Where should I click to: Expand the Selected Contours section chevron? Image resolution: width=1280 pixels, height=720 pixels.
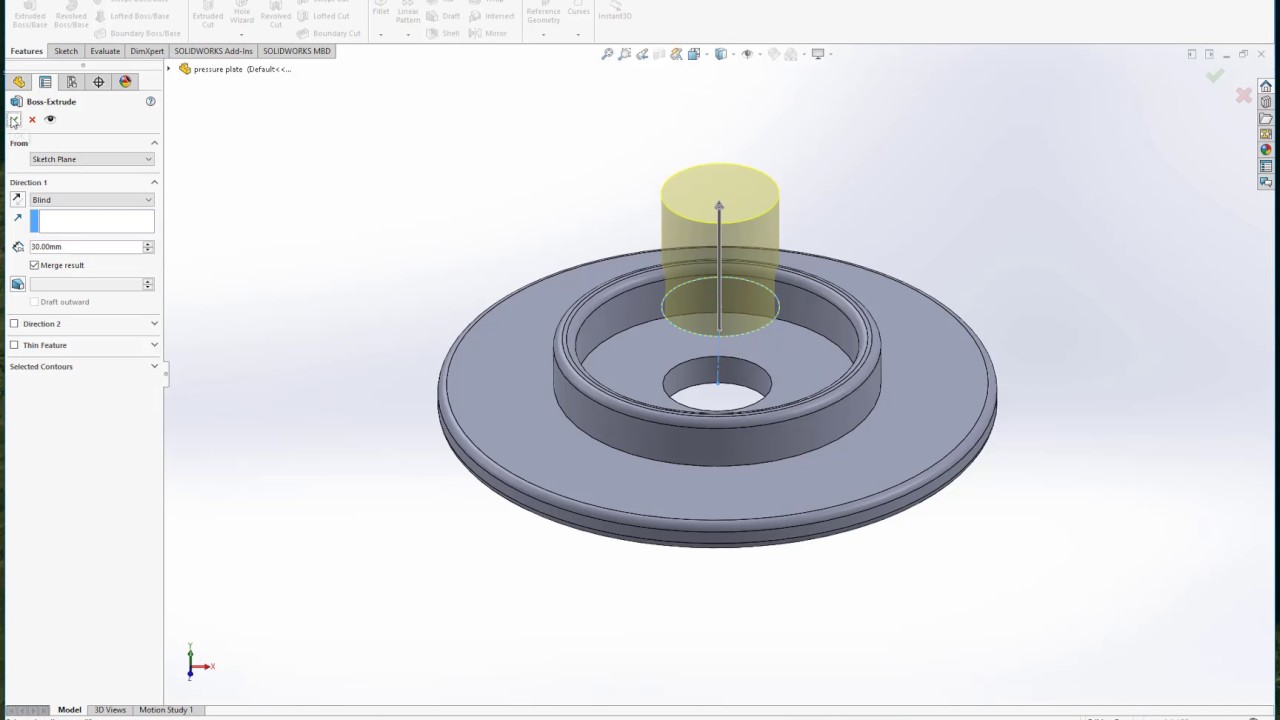(154, 366)
